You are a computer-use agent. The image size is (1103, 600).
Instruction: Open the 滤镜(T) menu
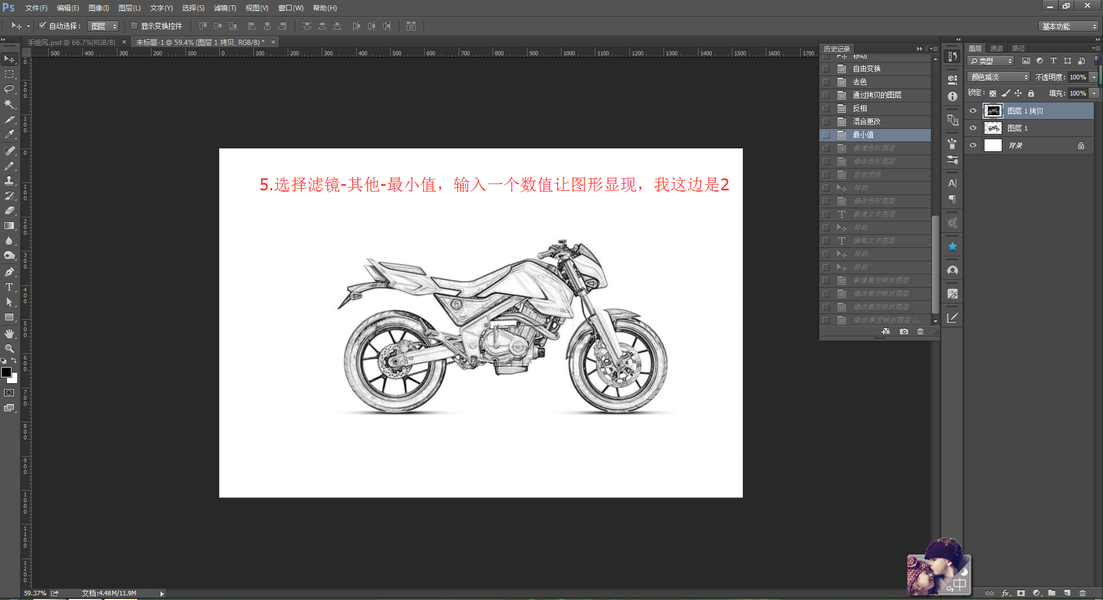coord(224,8)
